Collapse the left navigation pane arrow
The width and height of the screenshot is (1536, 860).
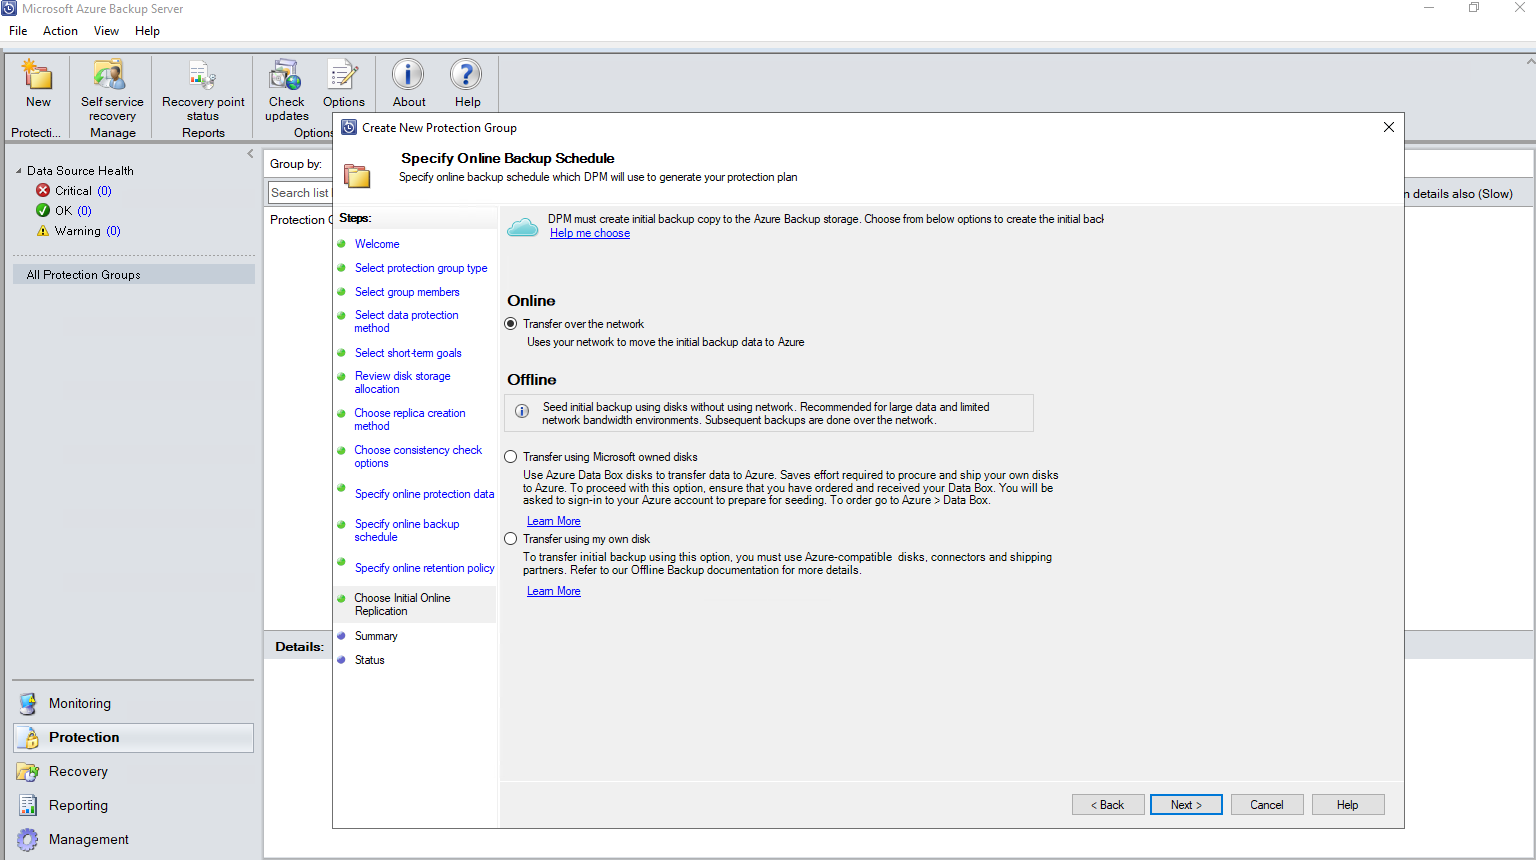click(x=250, y=154)
